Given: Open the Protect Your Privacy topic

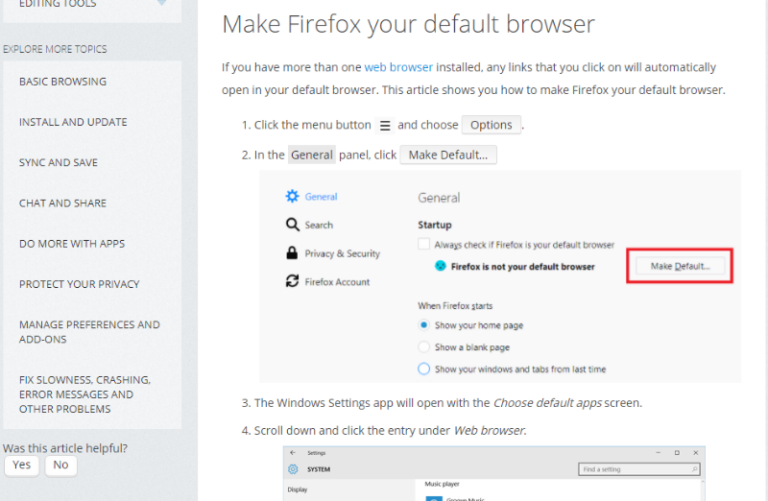Looking at the screenshot, I should (79, 284).
